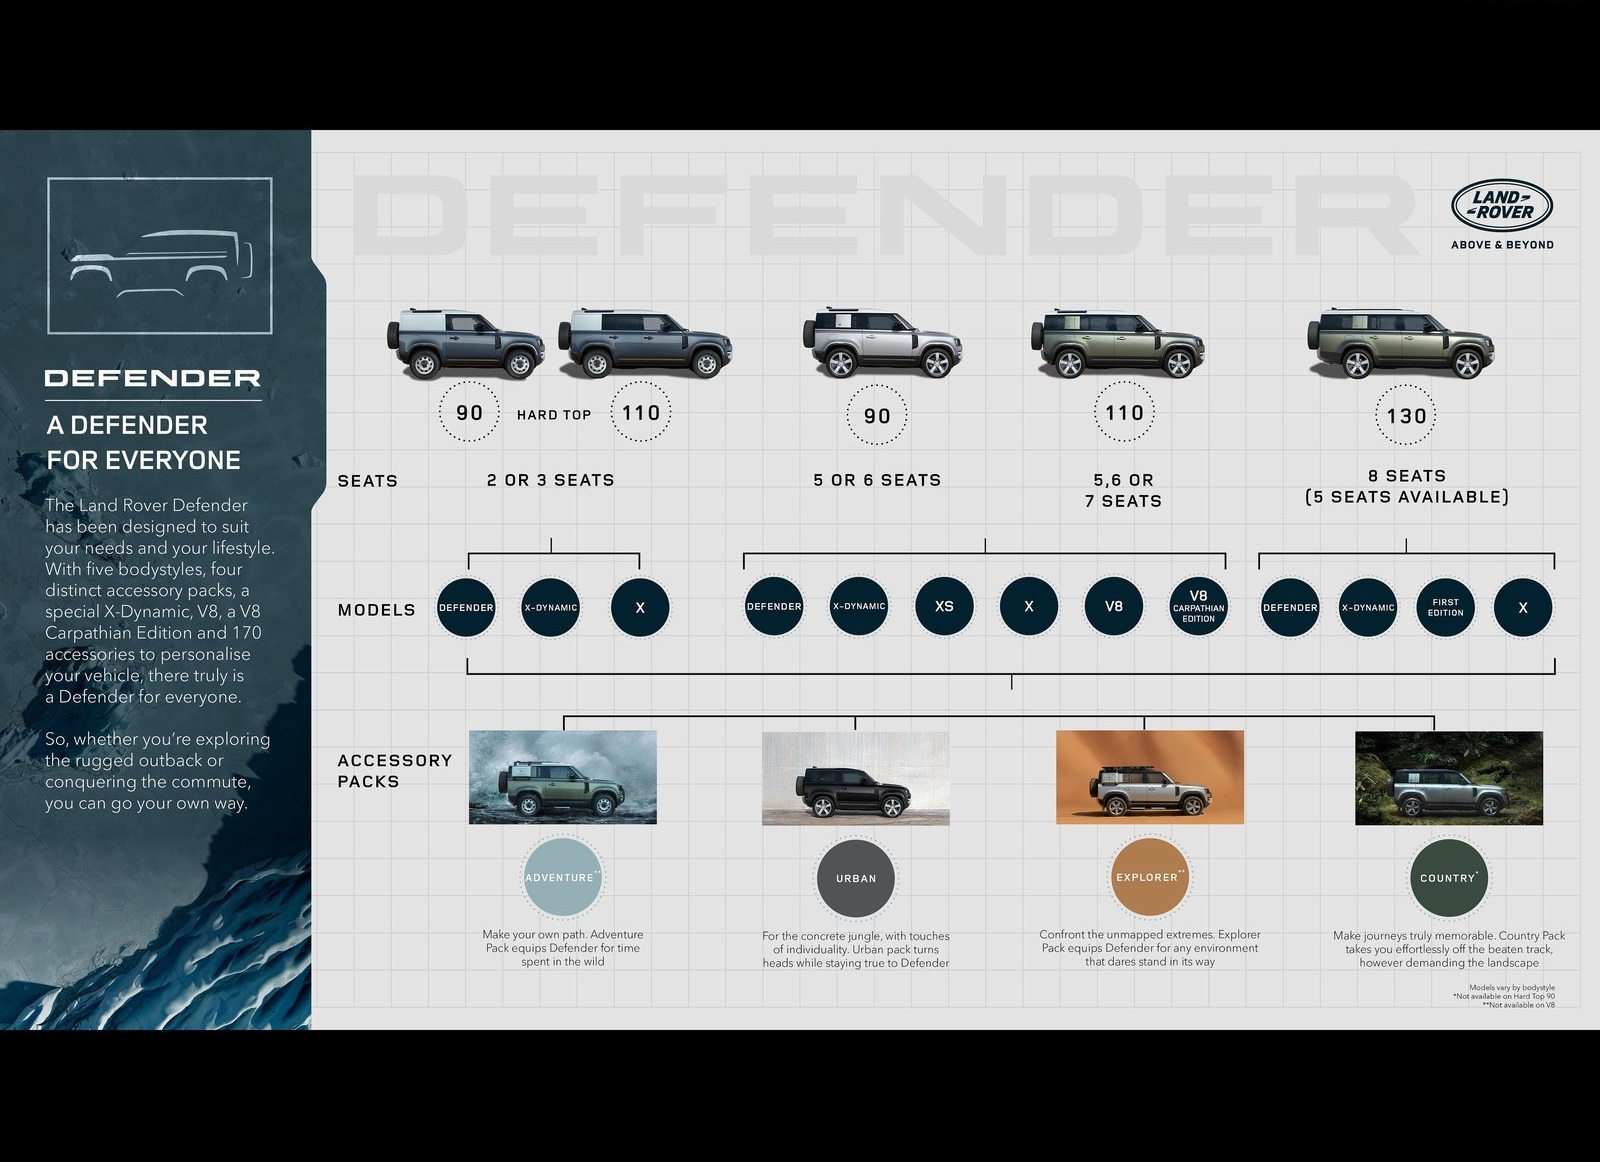Click X-Dynamic model badge in Hard Top group

tap(551, 607)
